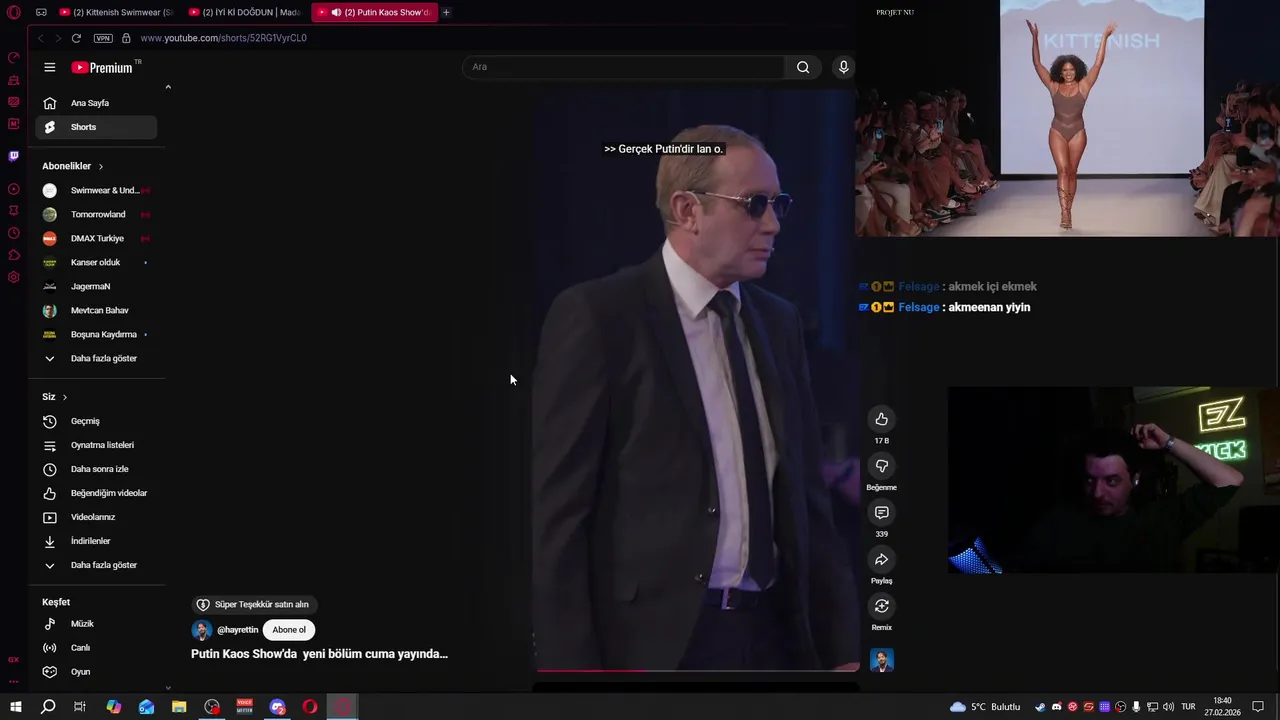Remix this short
Image resolution: width=1280 pixels, height=720 pixels.
click(881, 606)
